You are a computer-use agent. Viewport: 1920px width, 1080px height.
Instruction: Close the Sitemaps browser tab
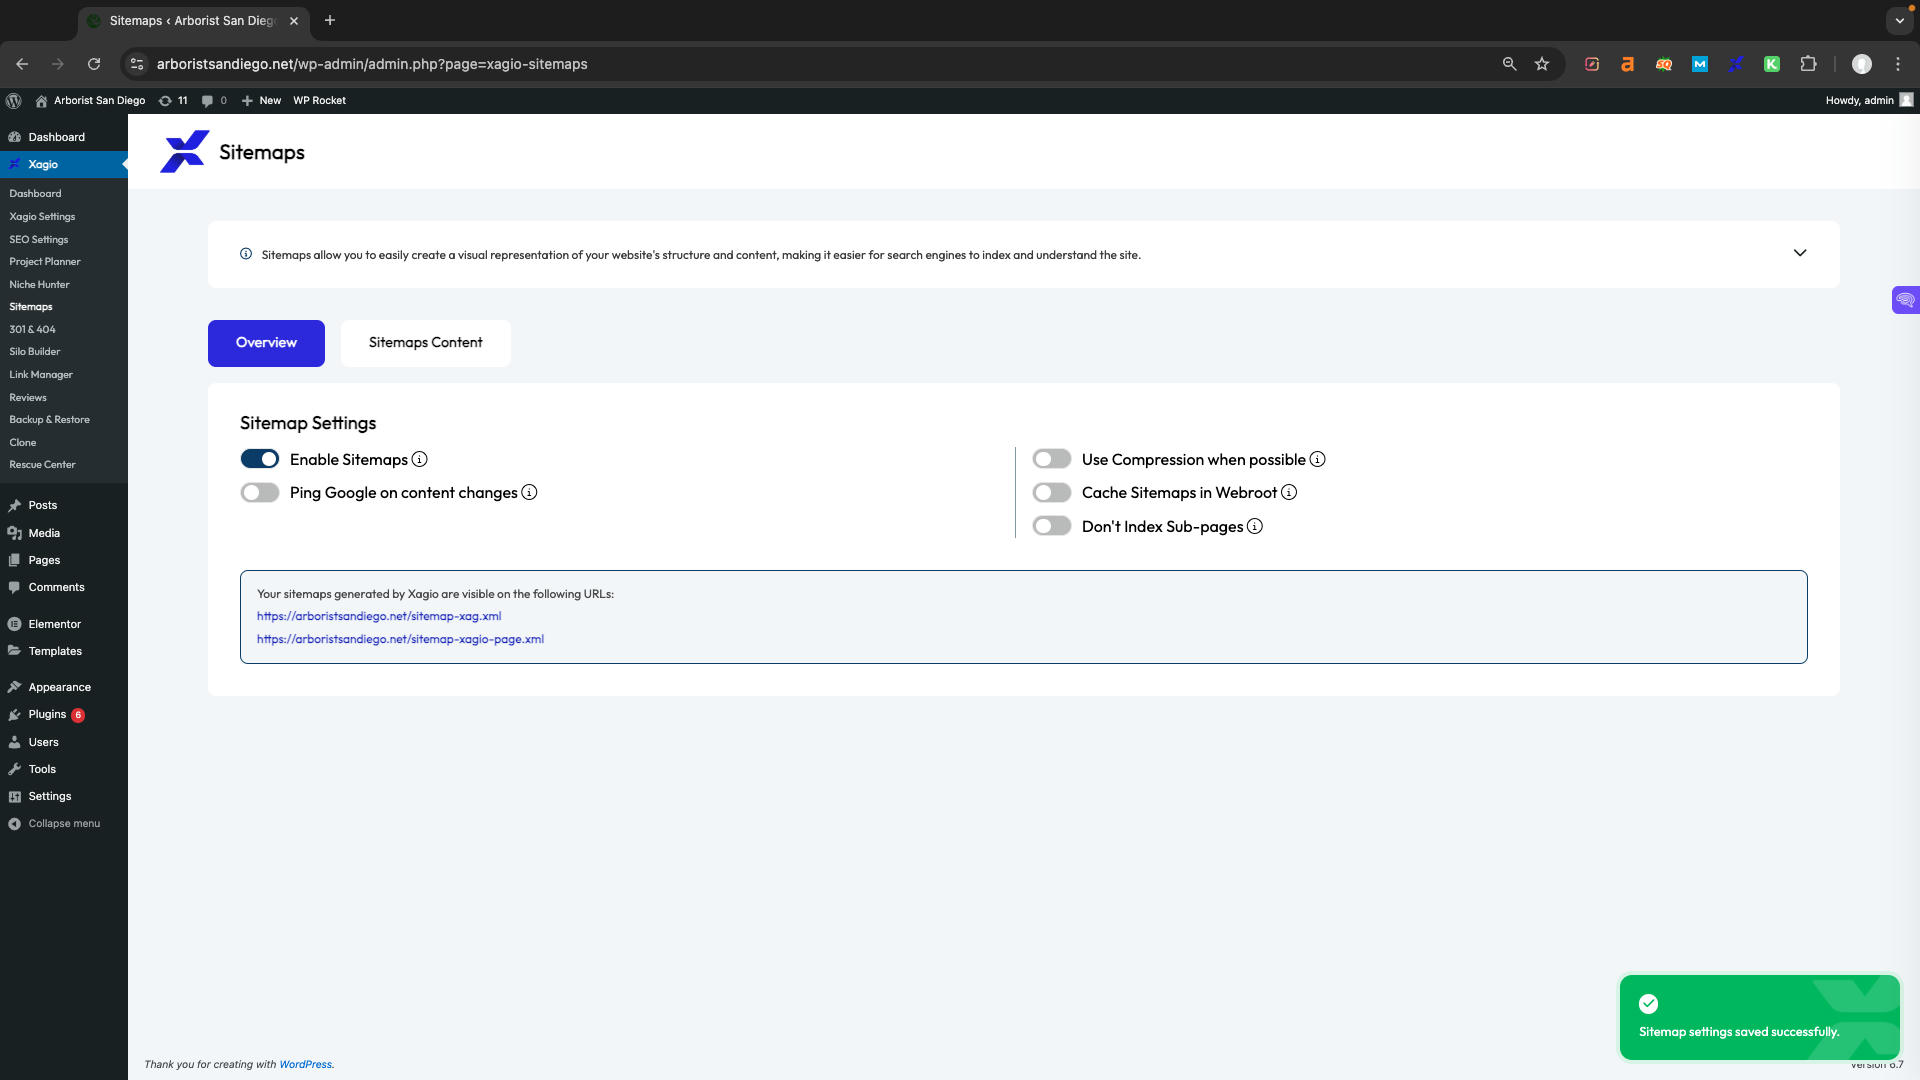click(294, 21)
